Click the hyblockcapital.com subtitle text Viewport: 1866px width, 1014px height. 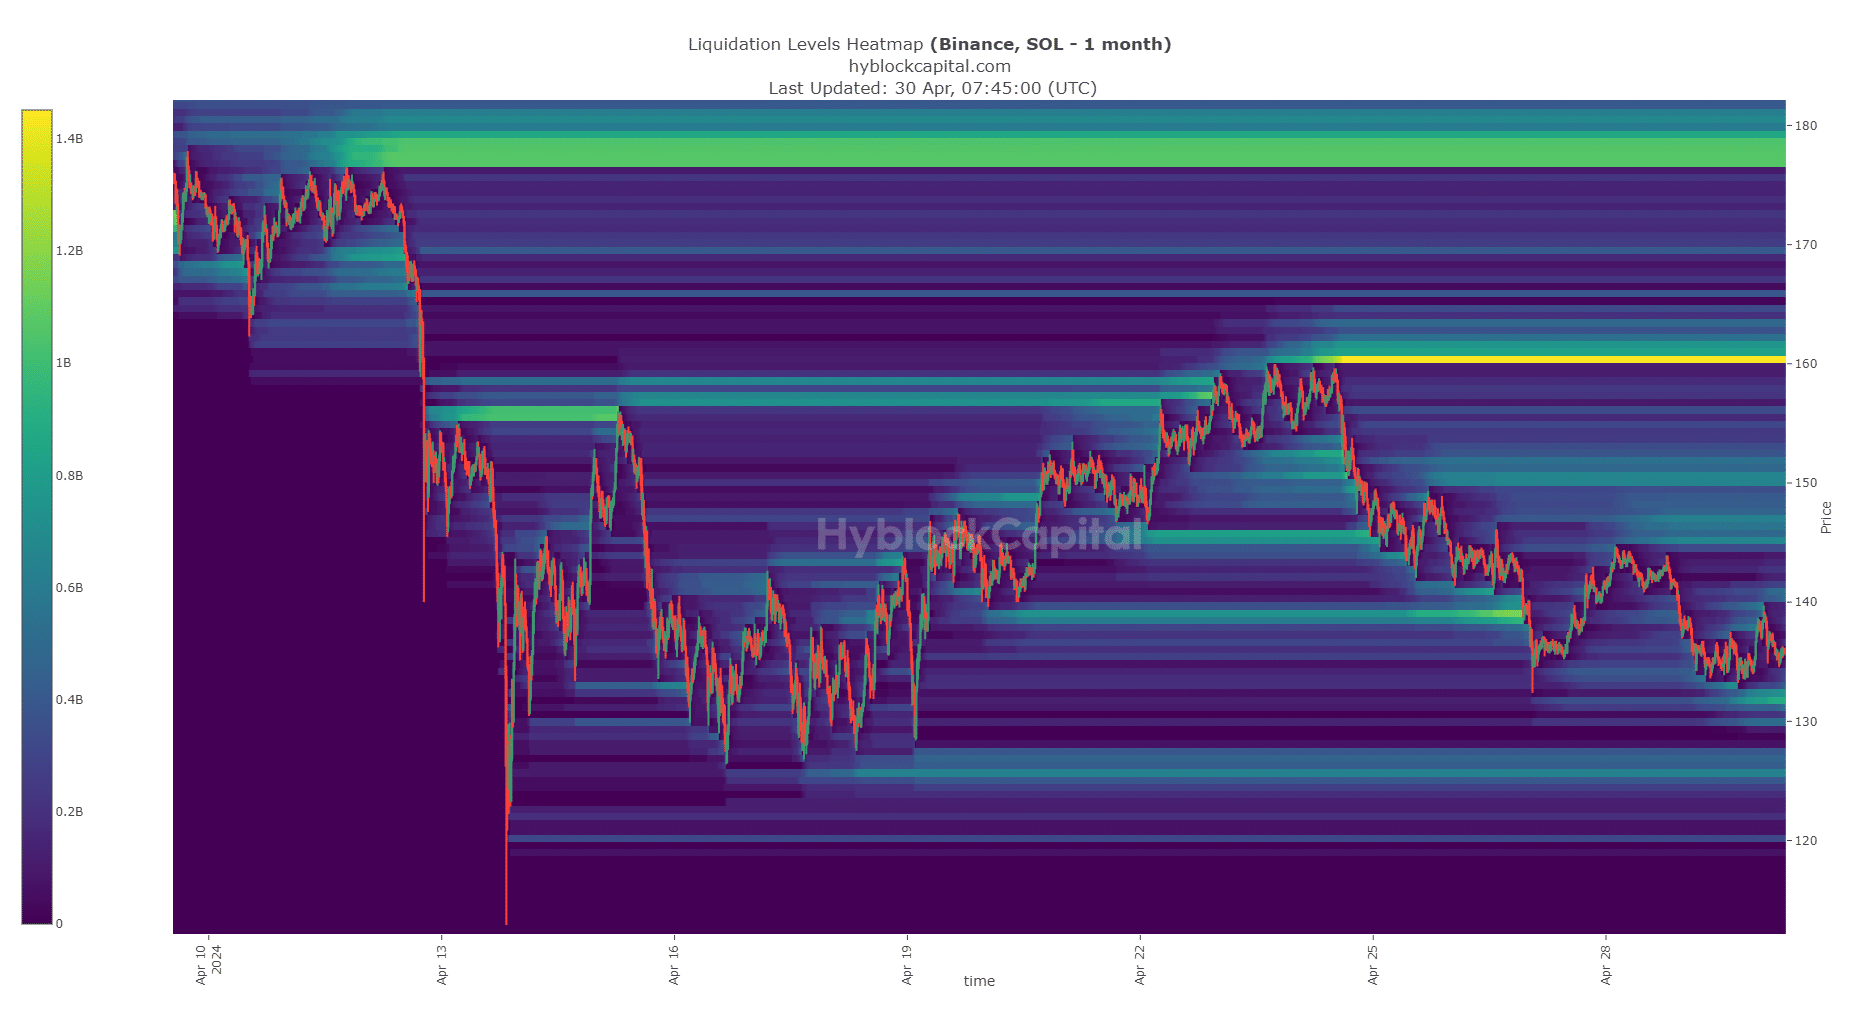(929, 66)
